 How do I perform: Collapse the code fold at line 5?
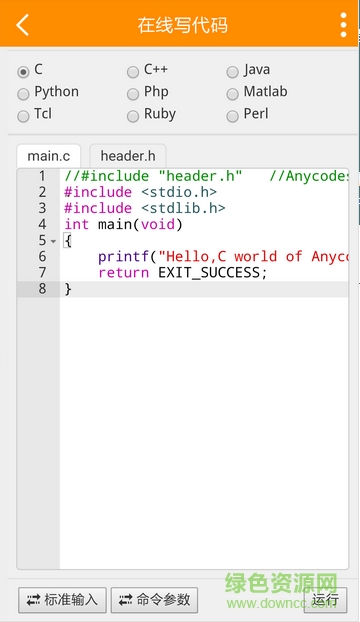[x=53, y=241]
